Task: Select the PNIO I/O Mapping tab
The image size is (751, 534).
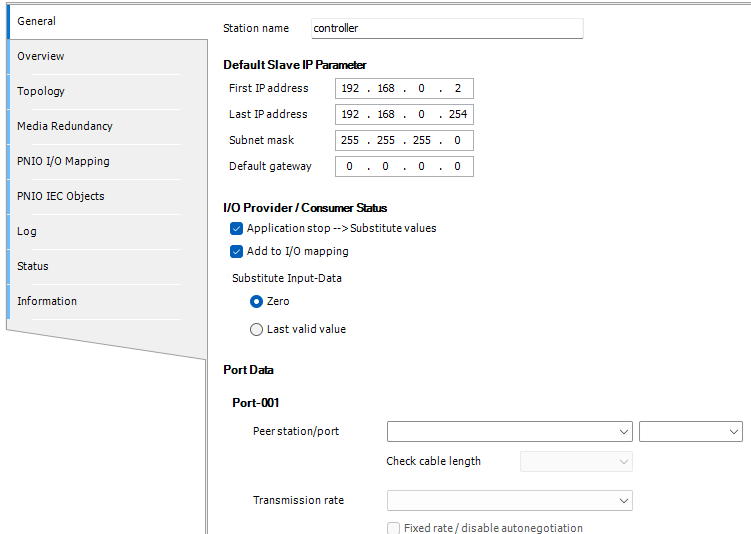Action: [63, 161]
